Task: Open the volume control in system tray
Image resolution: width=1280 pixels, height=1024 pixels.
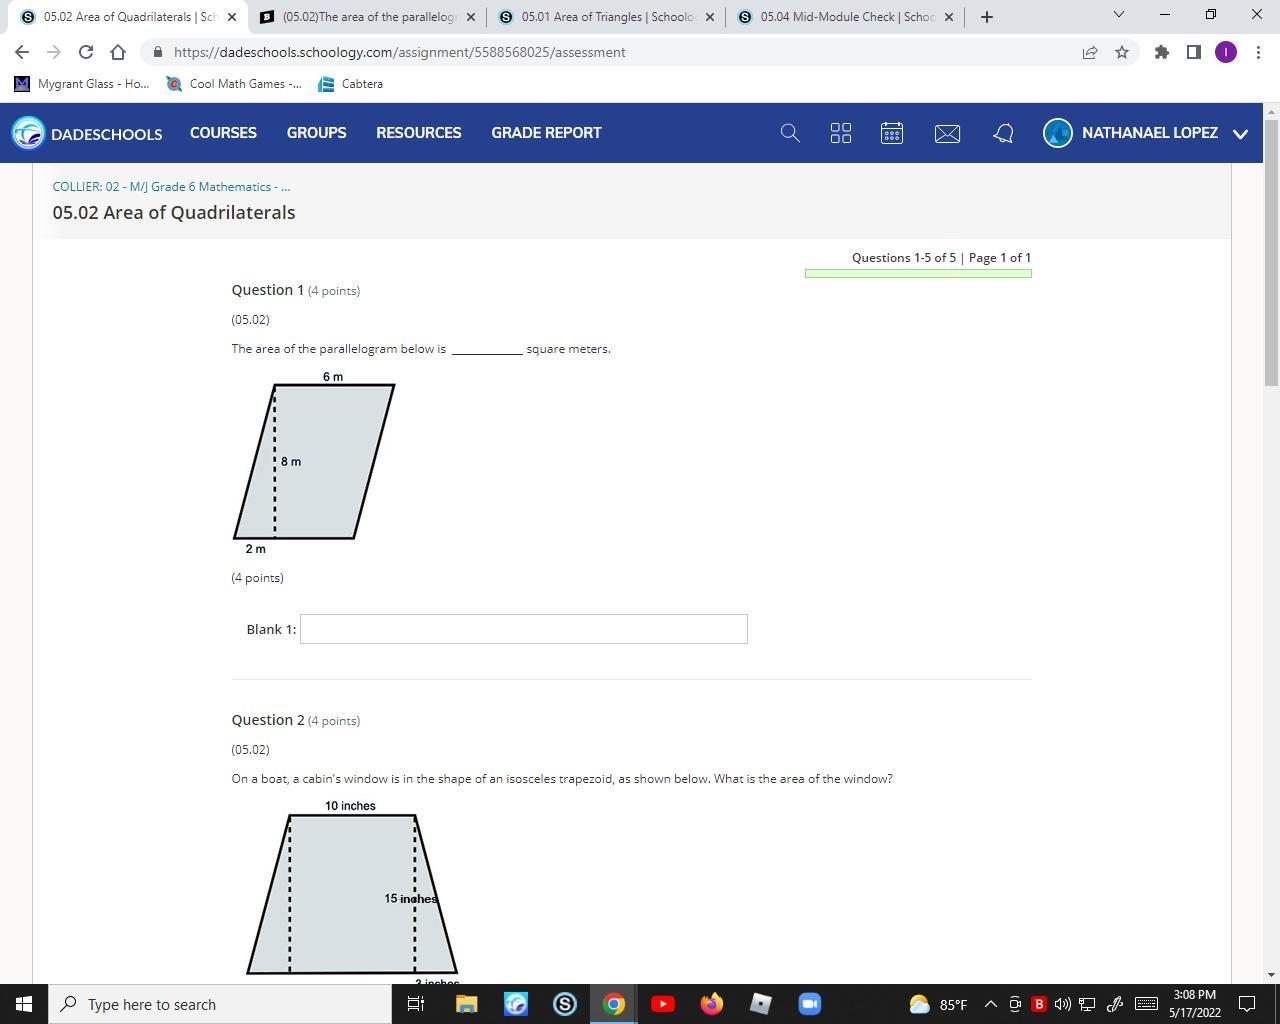Action: [x=1062, y=1004]
